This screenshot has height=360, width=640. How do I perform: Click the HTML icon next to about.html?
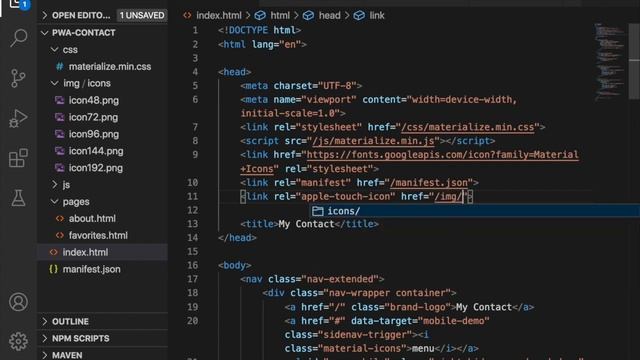(60, 218)
